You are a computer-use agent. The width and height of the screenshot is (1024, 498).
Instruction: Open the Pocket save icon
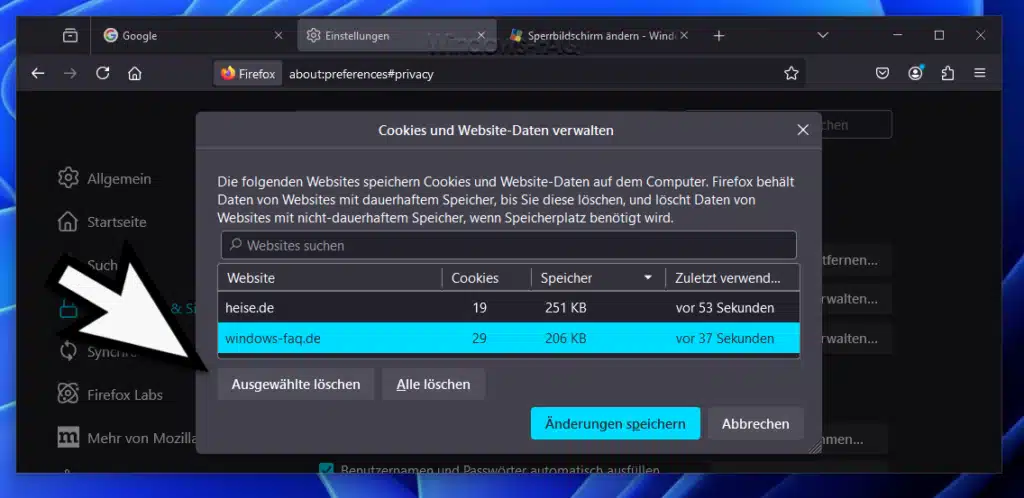pyautogui.click(x=882, y=73)
